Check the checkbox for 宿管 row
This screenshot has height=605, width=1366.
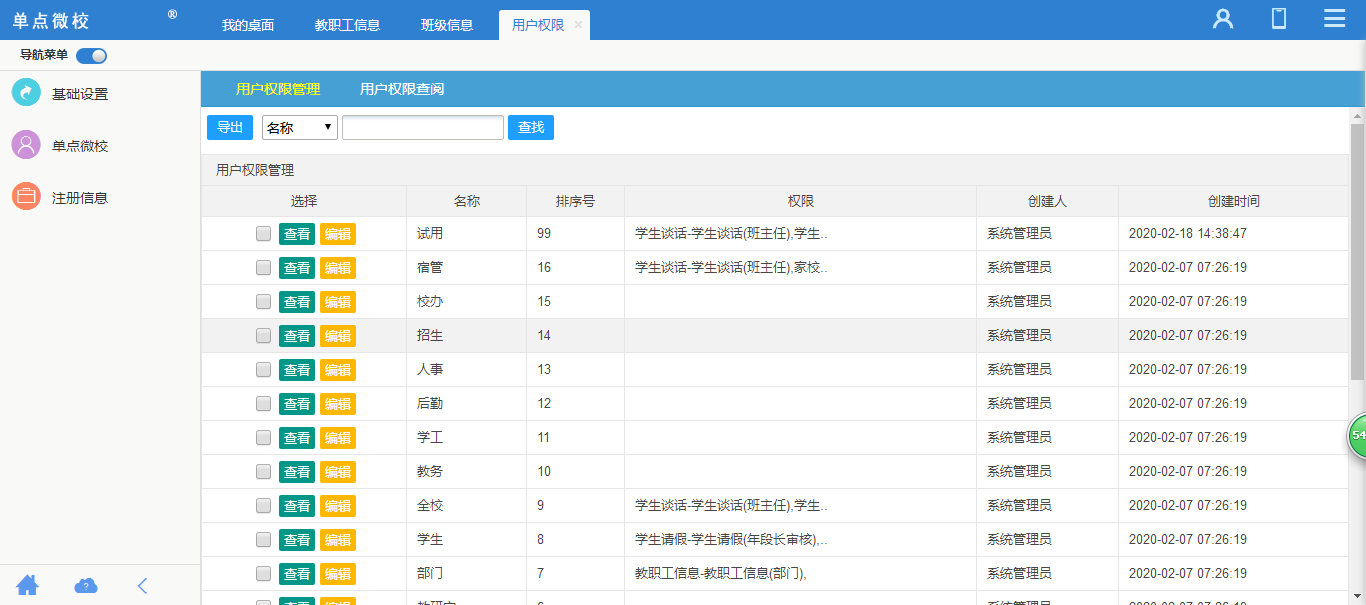tap(263, 268)
